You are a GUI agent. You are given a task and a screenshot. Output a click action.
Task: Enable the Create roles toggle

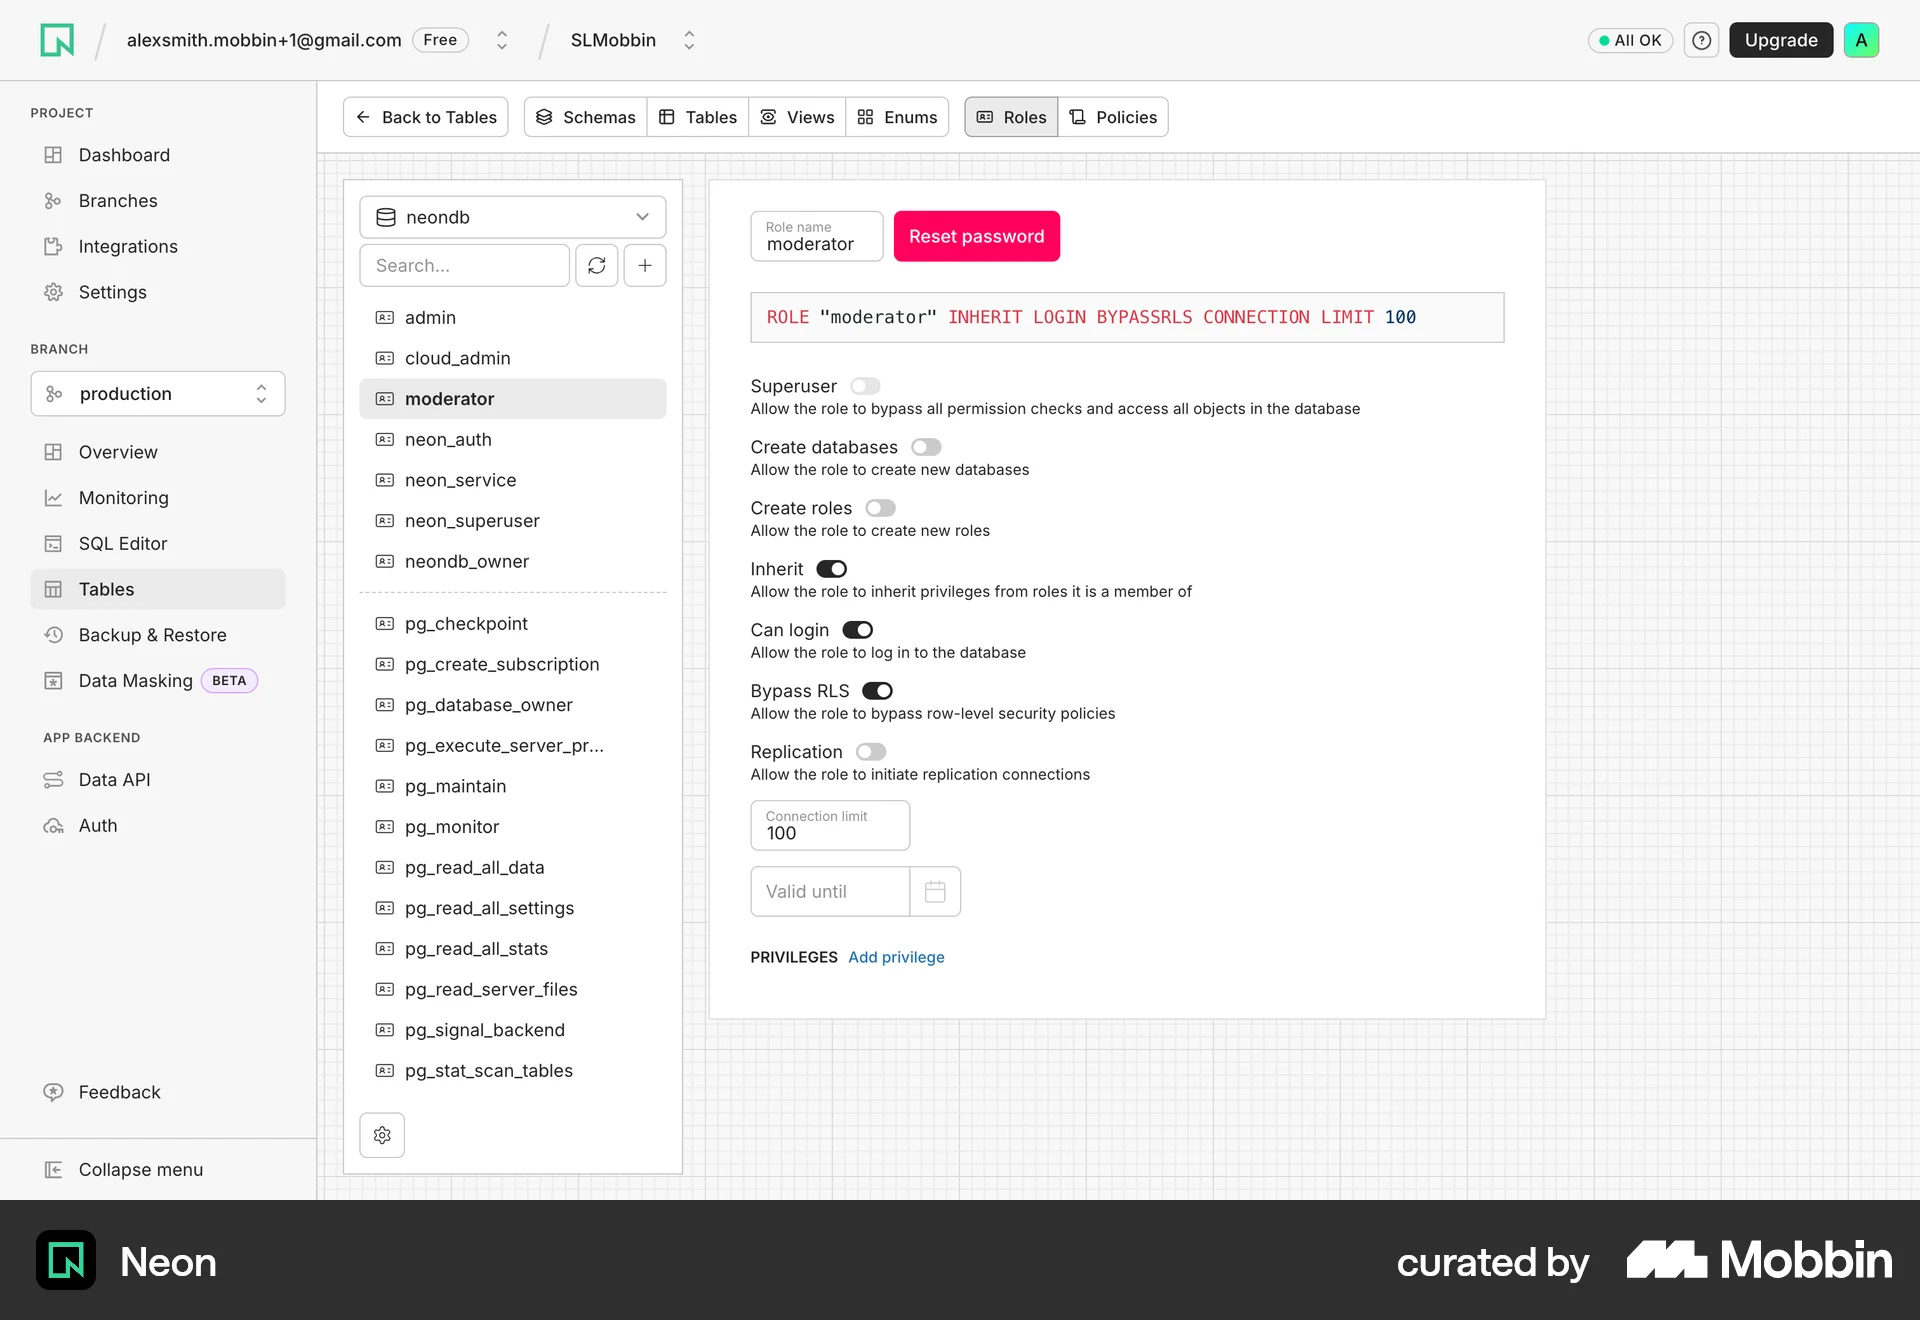click(880, 508)
